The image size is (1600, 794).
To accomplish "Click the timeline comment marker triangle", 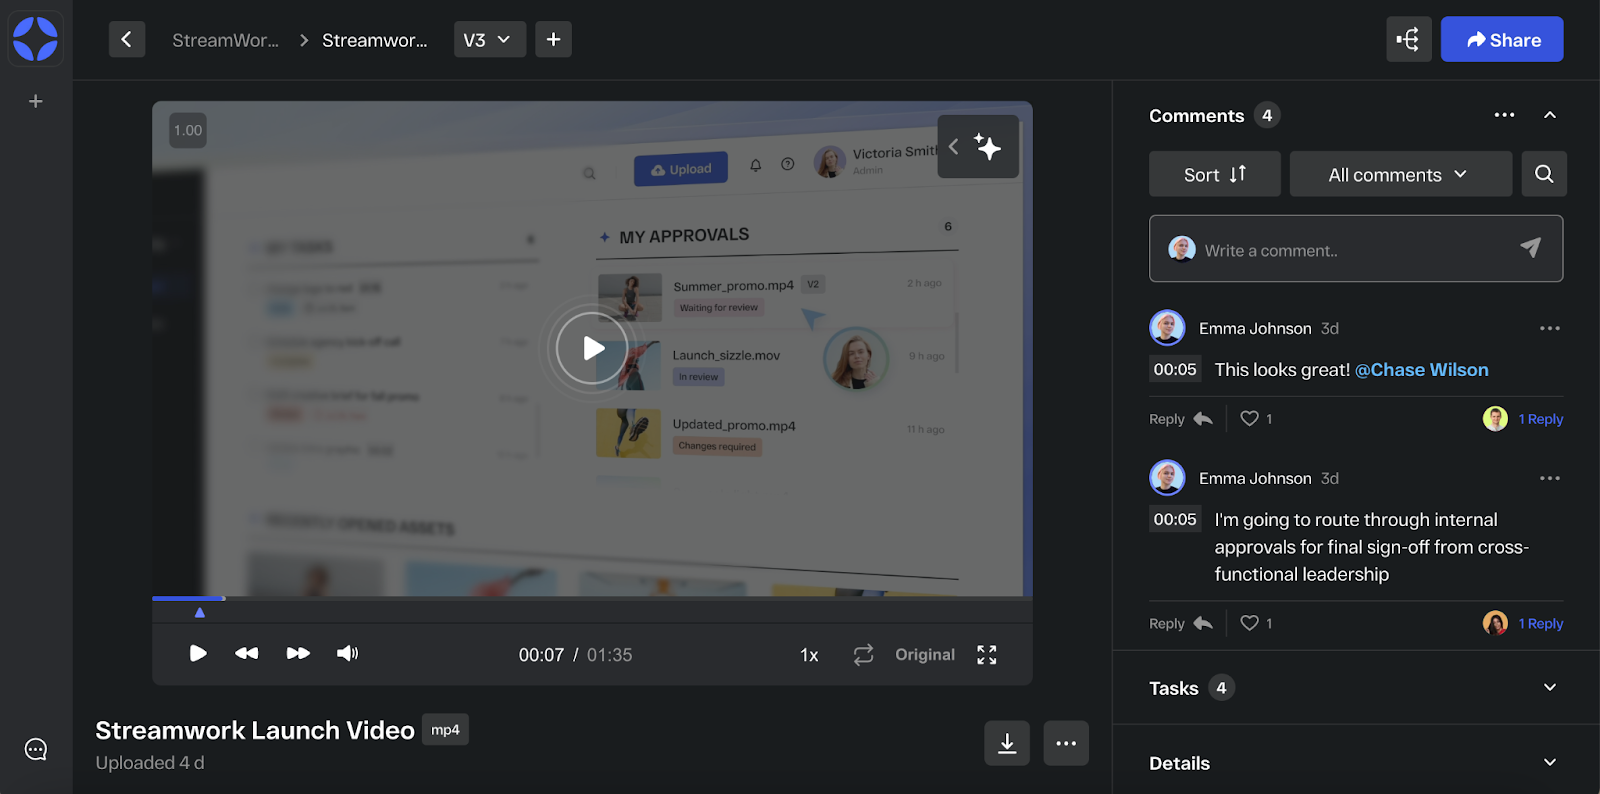I will [x=200, y=612].
